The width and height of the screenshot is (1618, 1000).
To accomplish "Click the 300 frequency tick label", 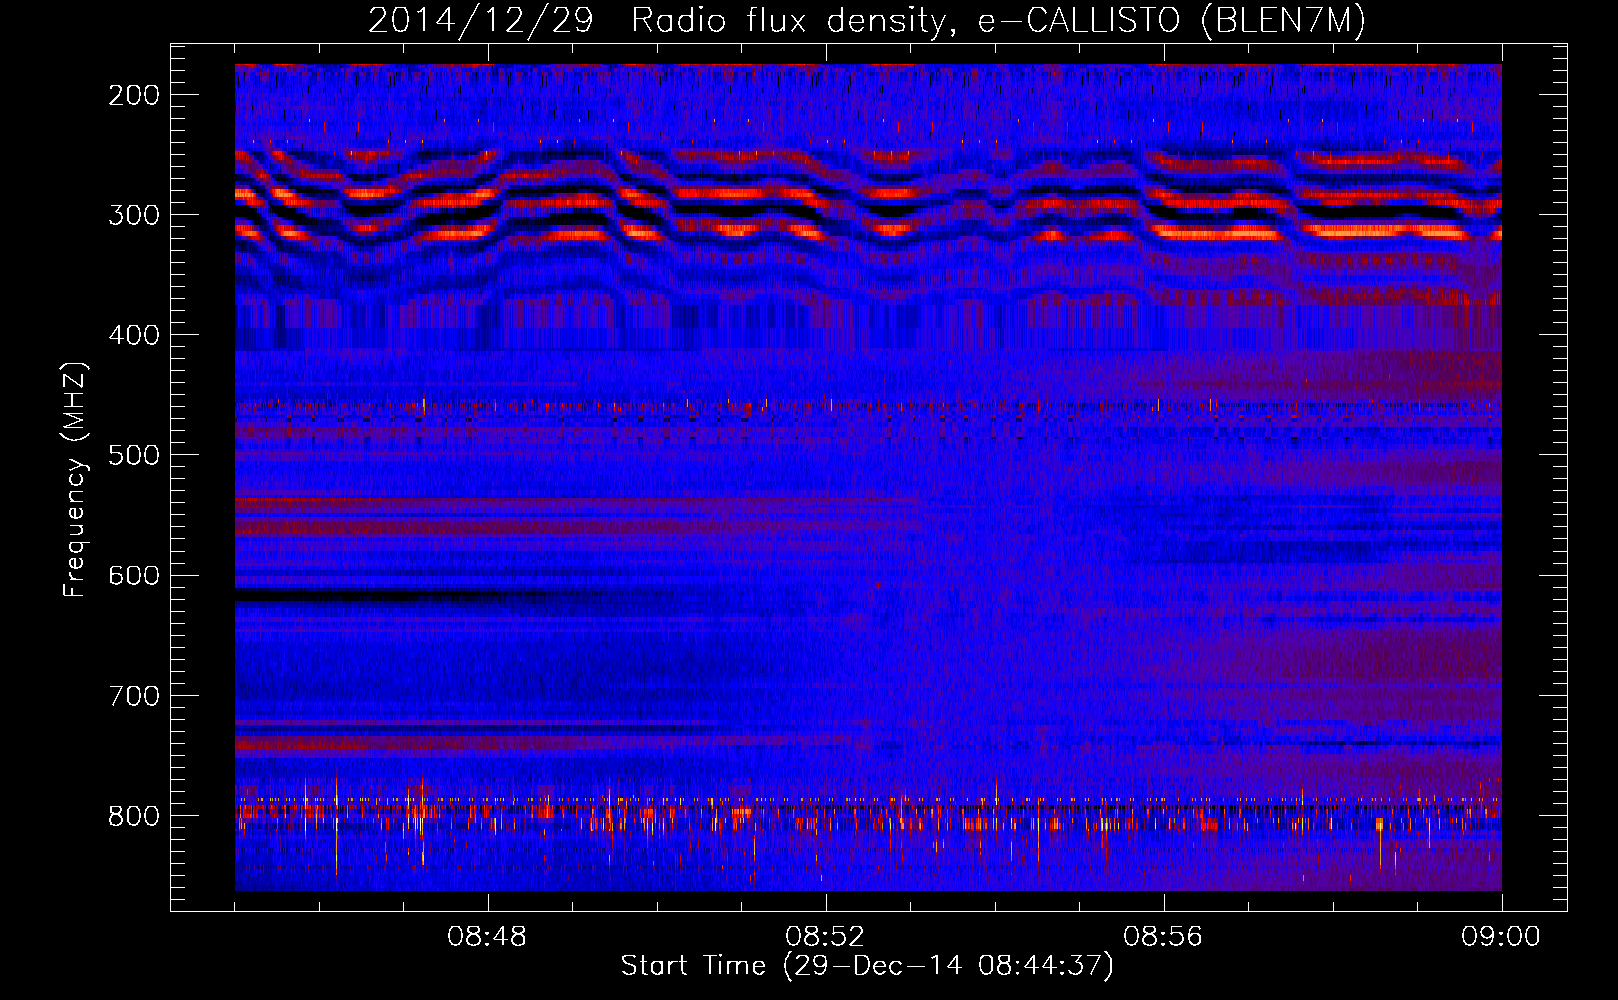I will tap(133, 215).
